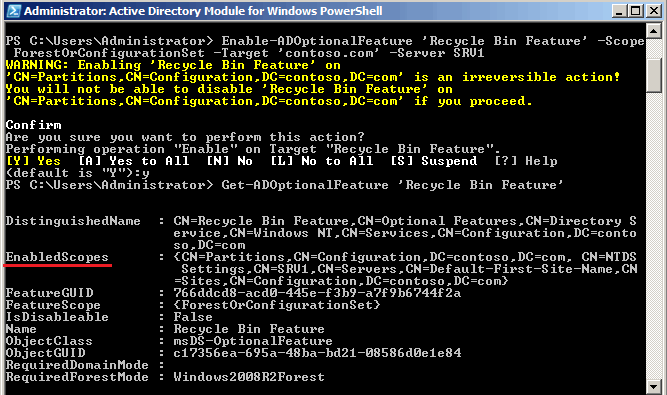
Task: Click the scrollbar up arrow
Action: (653, 31)
